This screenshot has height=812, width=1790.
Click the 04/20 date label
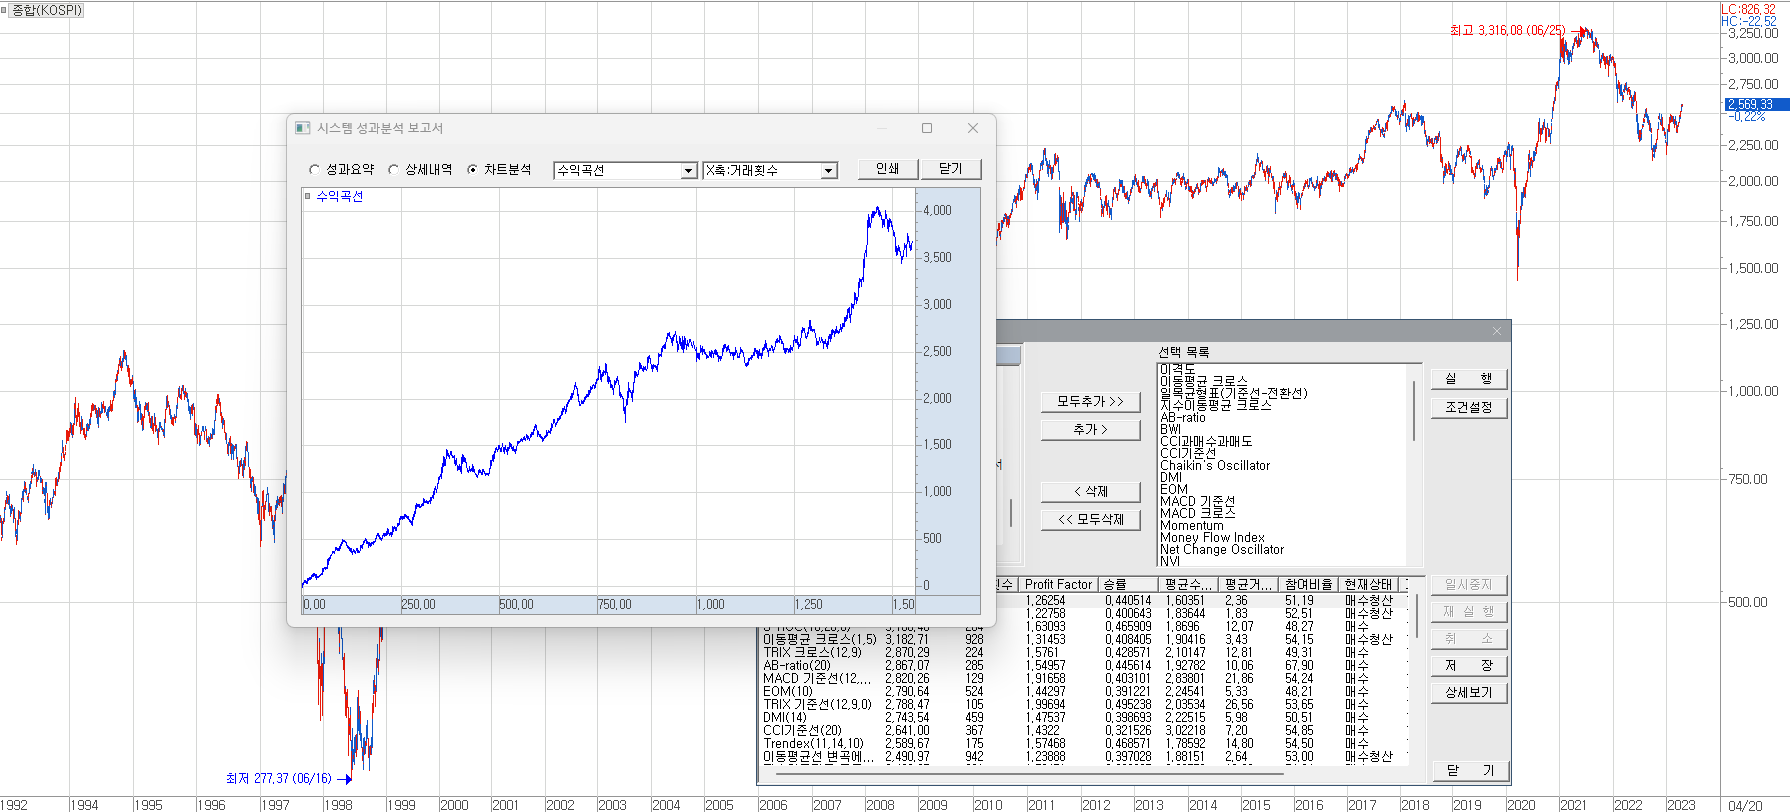click(x=1745, y=805)
